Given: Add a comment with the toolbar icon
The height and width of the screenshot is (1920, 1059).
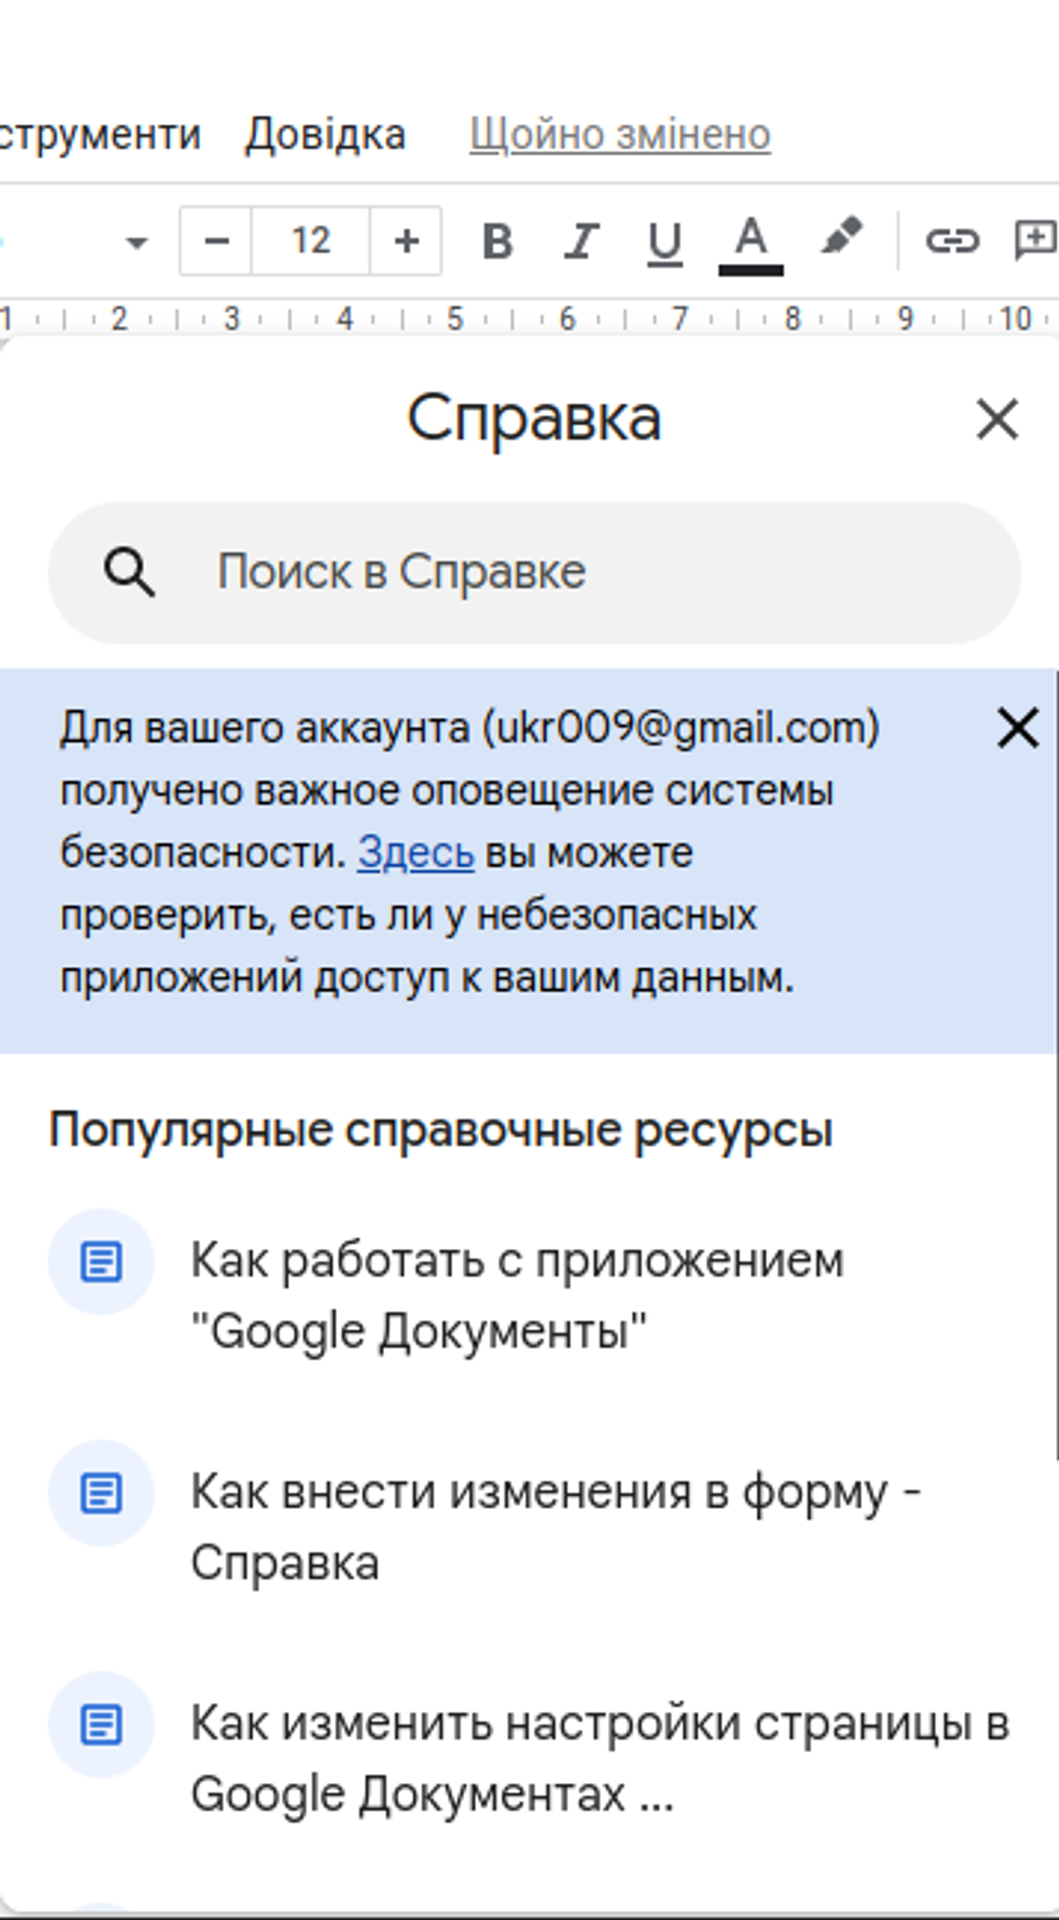Looking at the screenshot, I should click(1036, 241).
